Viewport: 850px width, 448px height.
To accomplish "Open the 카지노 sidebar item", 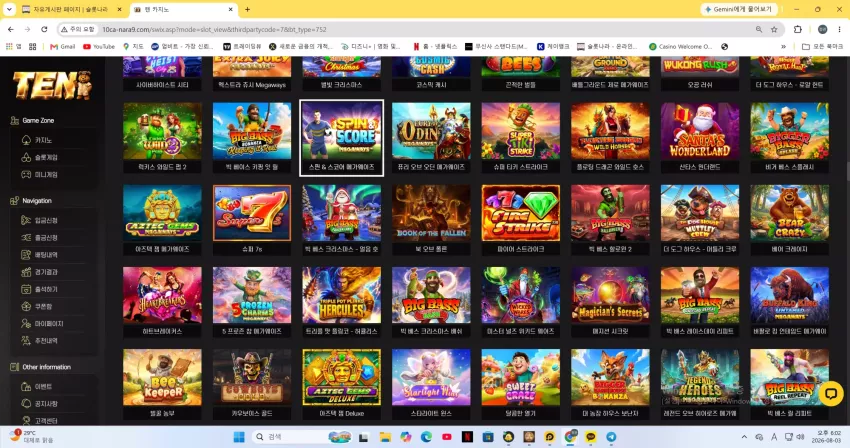I will tap(43, 140).
